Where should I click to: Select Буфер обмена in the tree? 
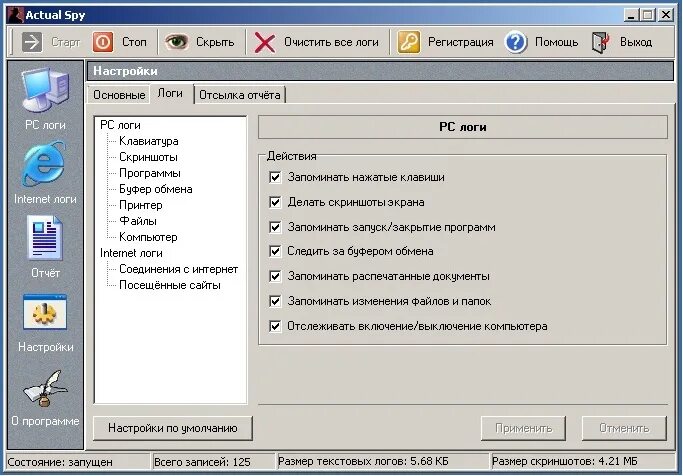tap(156, 189)
